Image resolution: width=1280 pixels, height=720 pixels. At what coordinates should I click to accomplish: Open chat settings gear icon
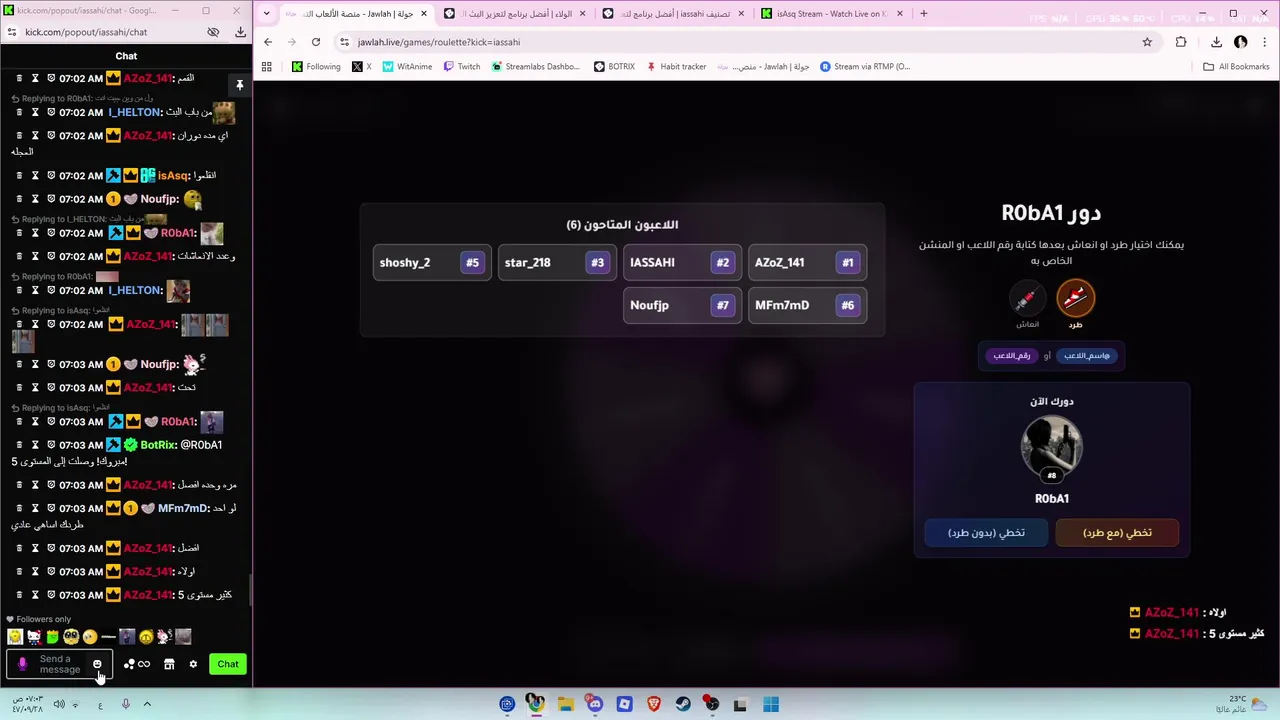click(x=193, y=664)
